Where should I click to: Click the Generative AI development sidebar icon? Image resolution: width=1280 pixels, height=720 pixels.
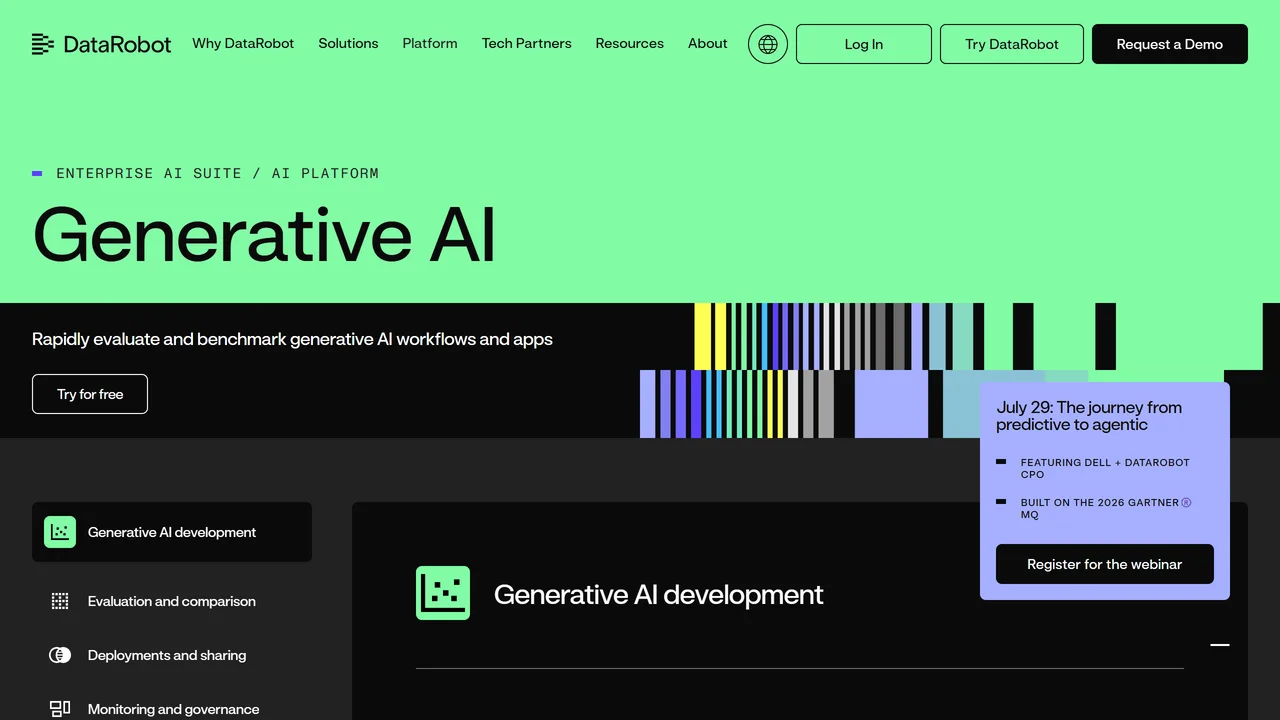point(60,532)
